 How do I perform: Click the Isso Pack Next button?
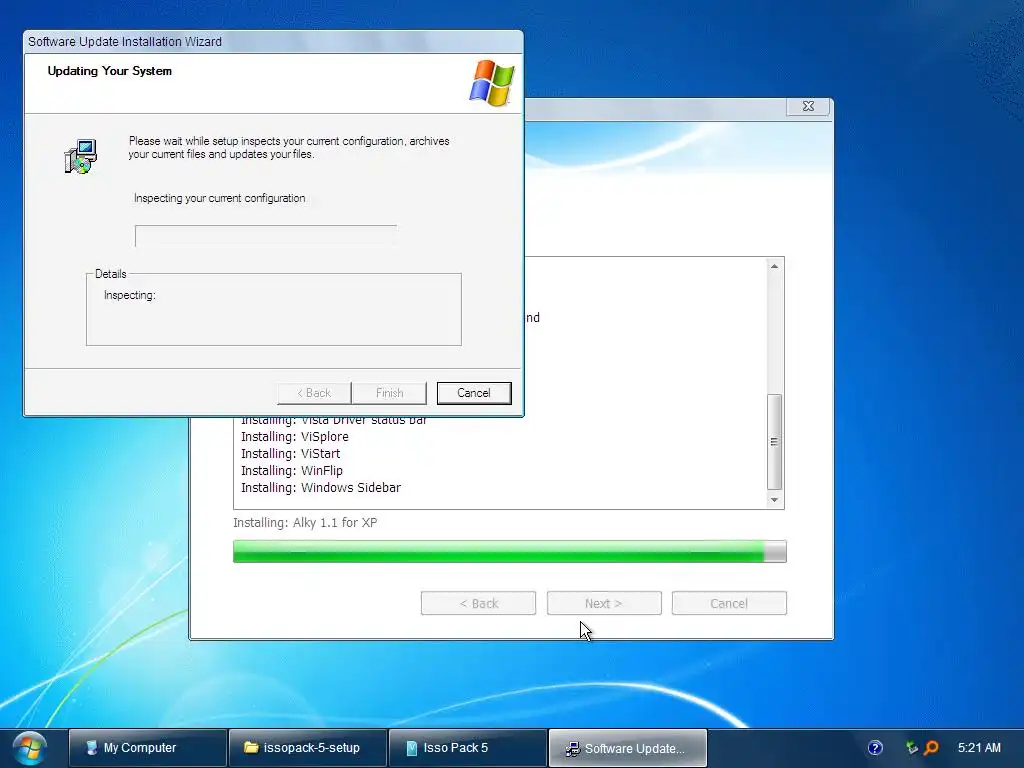[604, 603]
